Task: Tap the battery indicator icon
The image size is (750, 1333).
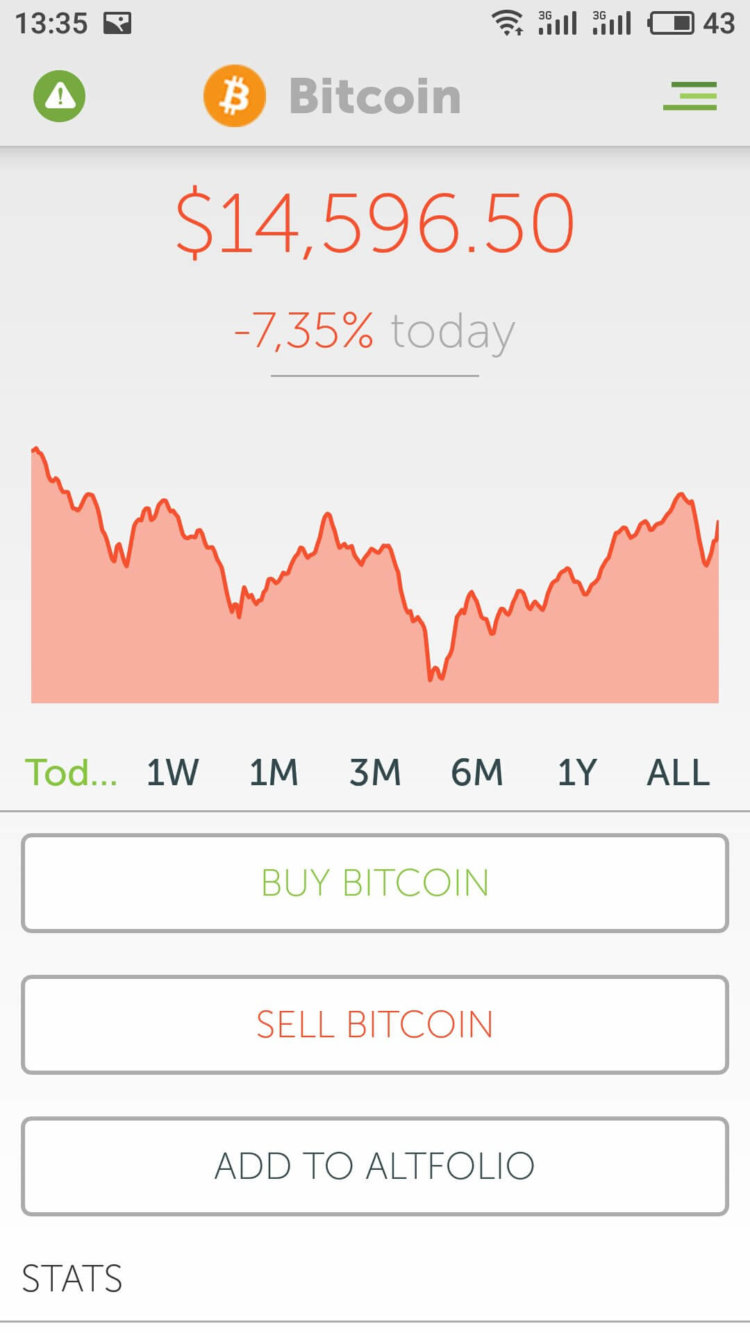Action: pyautogui.click(x=671, y=23)
